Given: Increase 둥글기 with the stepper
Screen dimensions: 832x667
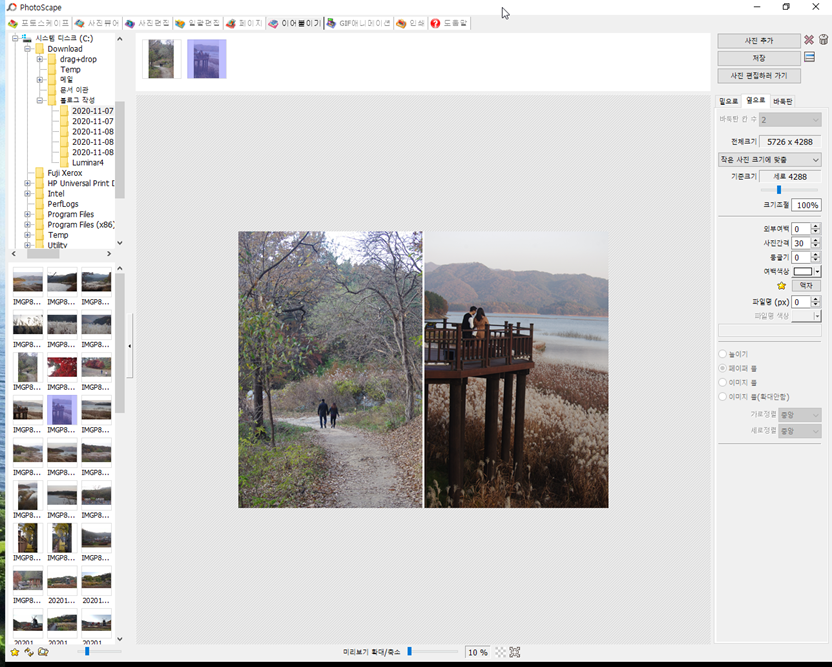Looking at the screenshot, I should (816, 255).
